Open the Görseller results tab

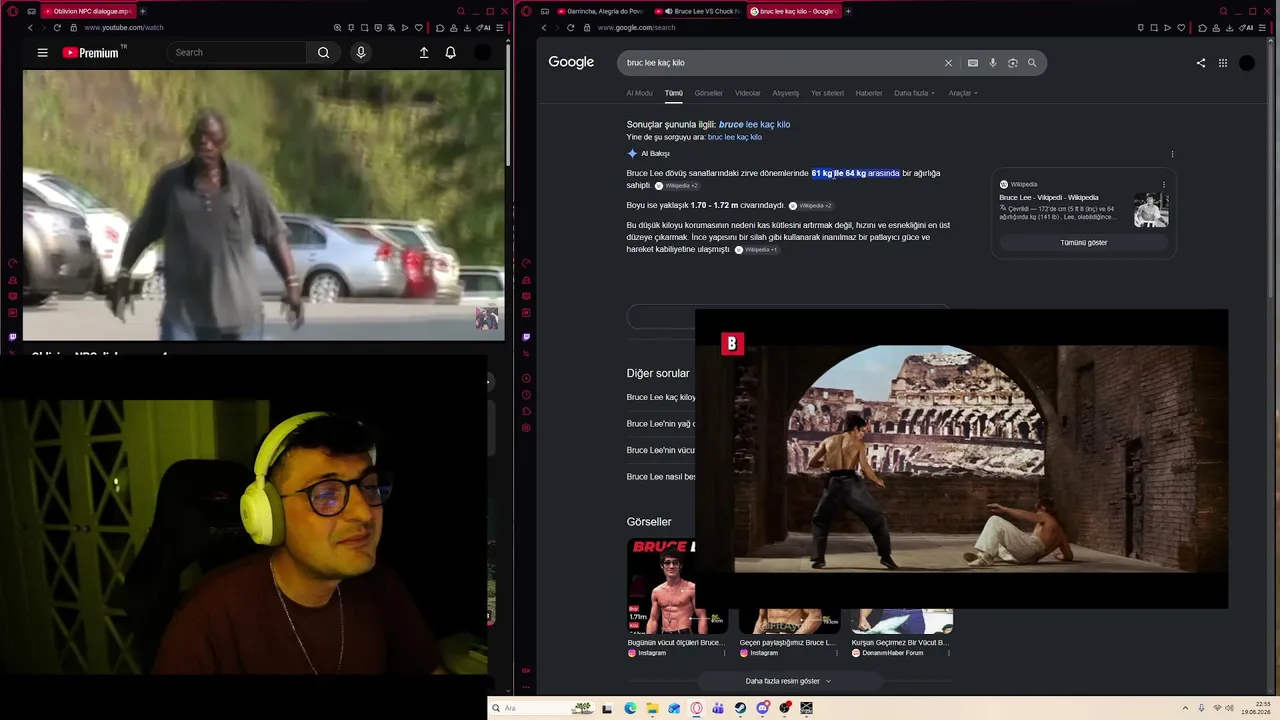tap(708, 93)
